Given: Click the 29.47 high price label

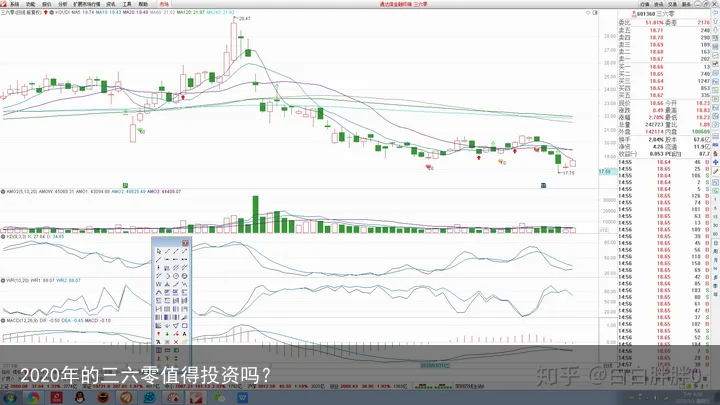Looking at the screenshot, I should (244, 19).
